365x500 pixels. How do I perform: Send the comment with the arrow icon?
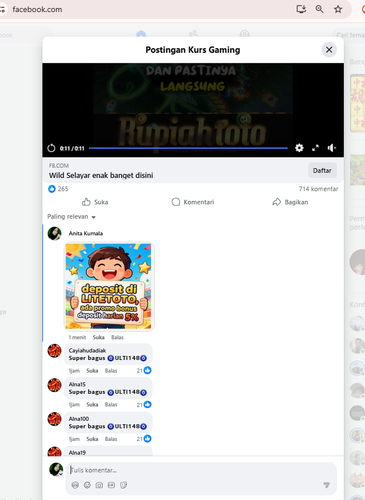tap(326, 485)
